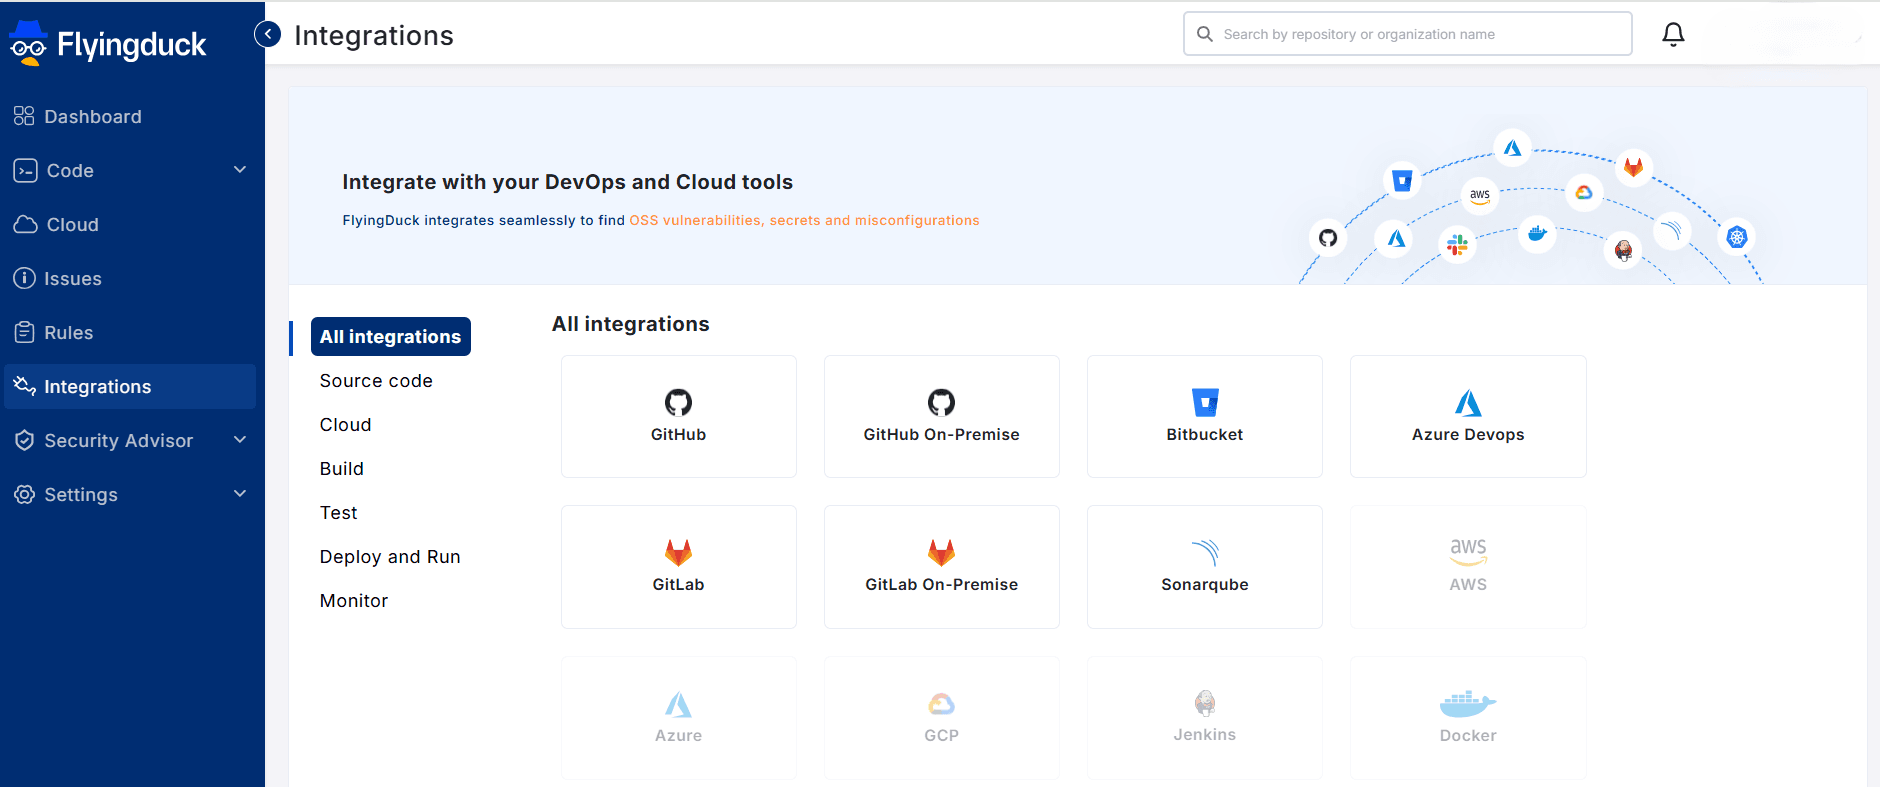Open the Bitbucket integration card
Viewport: 1880px width, 787px height.
coord(1205,416)
